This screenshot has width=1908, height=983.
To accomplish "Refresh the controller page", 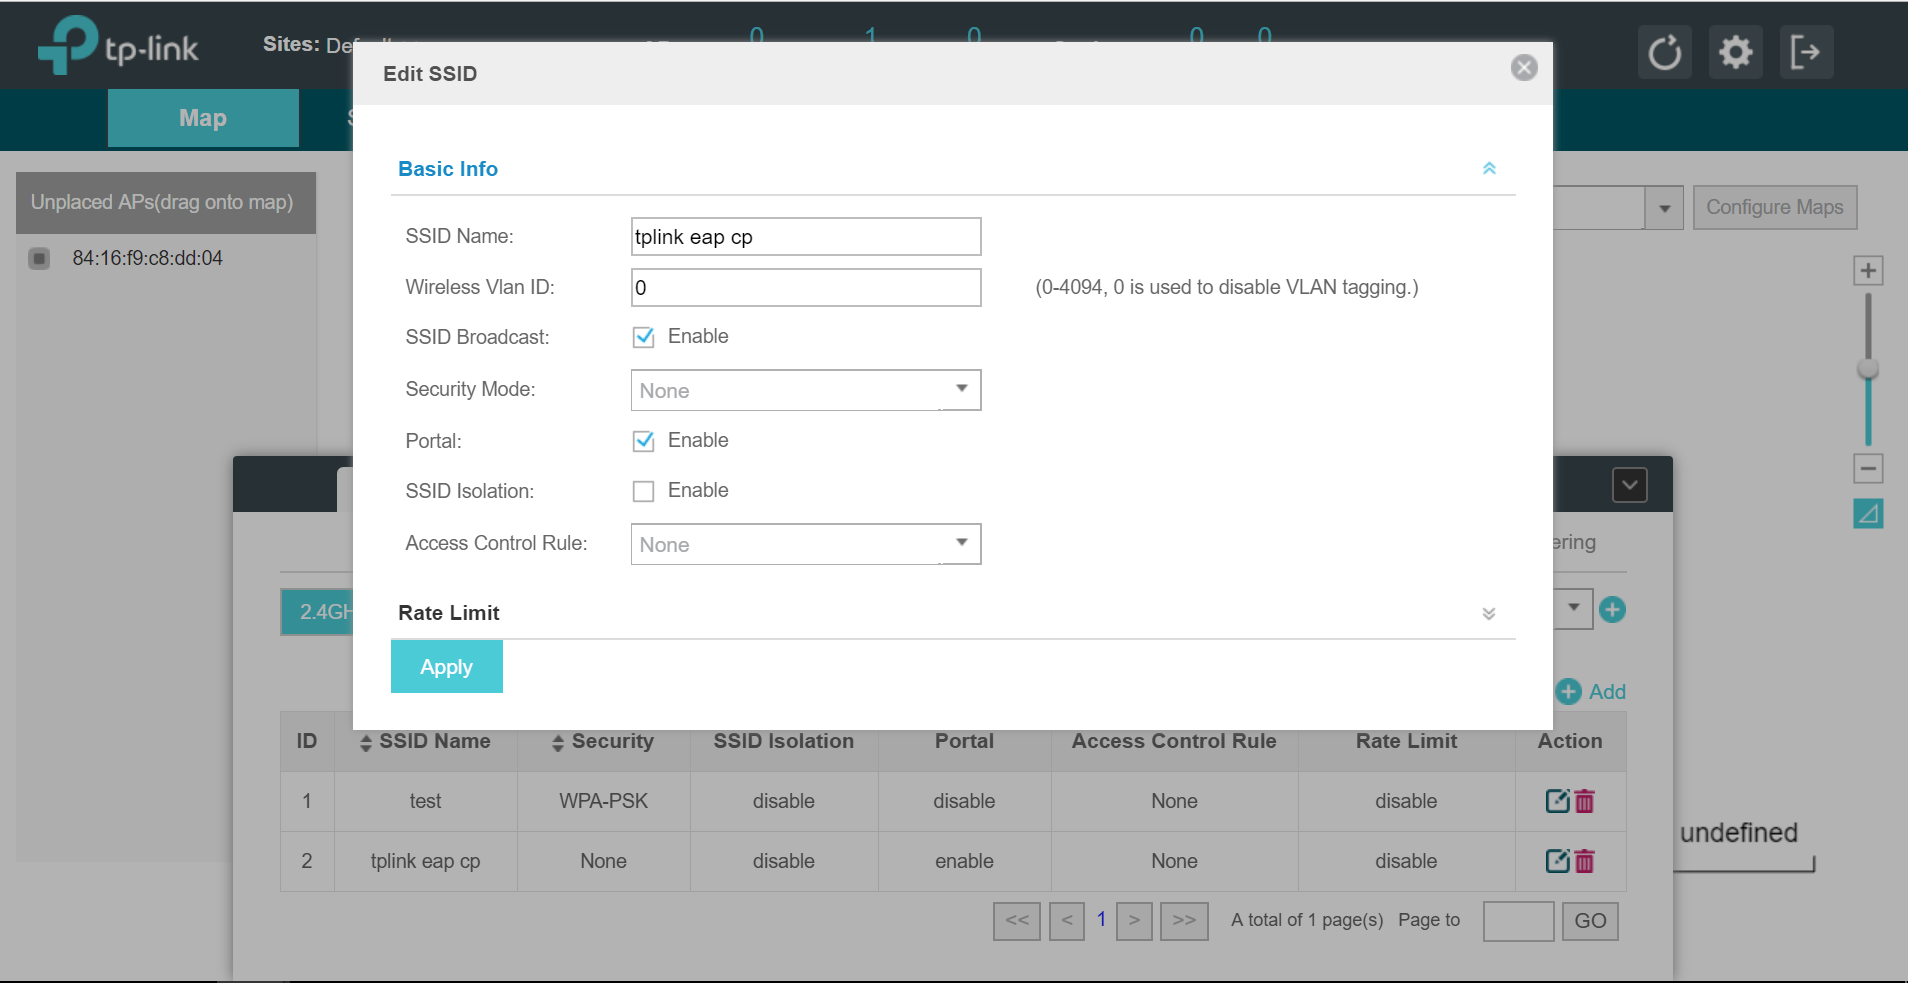I will [1663, 52].
